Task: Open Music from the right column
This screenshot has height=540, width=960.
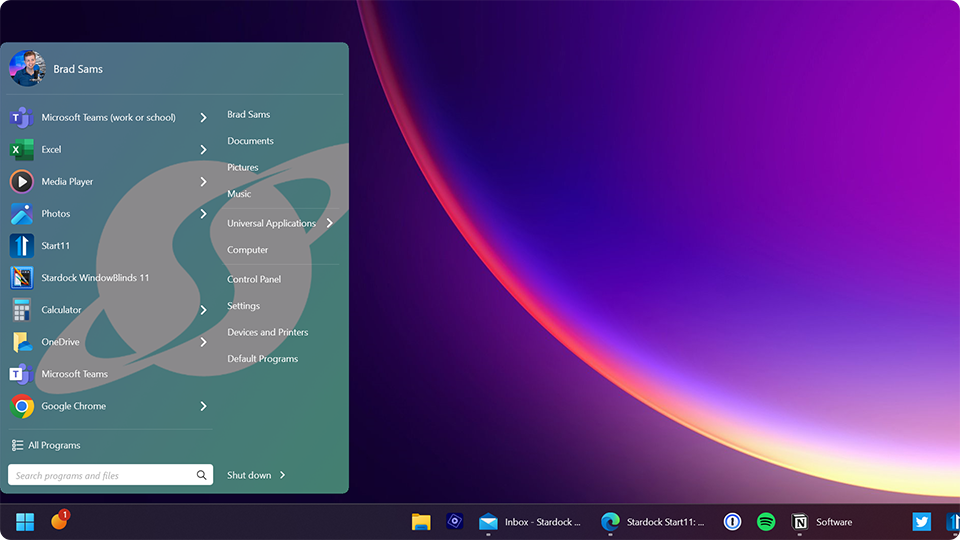Action: [239, 193]
